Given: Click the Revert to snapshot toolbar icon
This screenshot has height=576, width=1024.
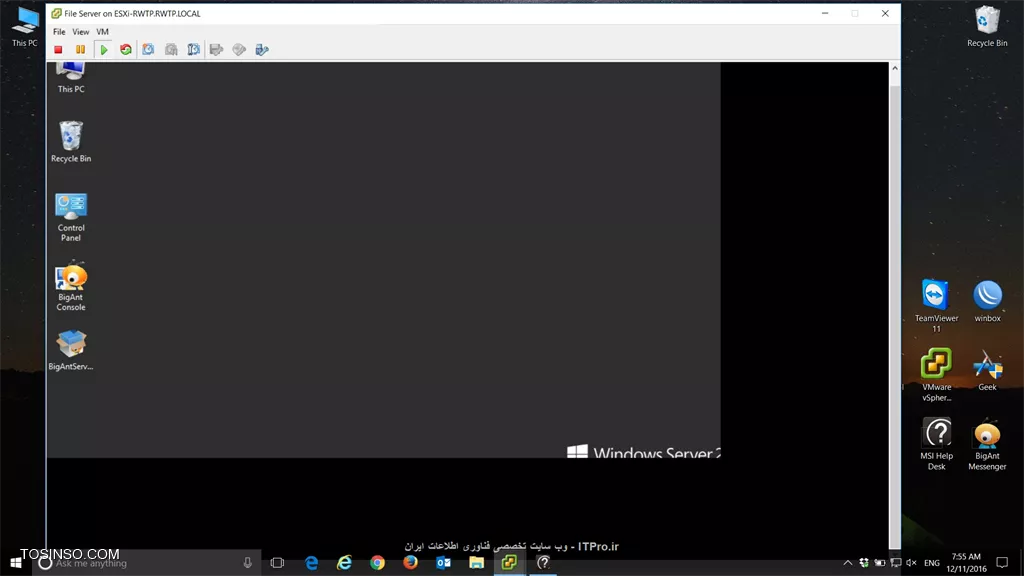Looking at the screenshot, I should pyautogui.click(x=171, y=50).
